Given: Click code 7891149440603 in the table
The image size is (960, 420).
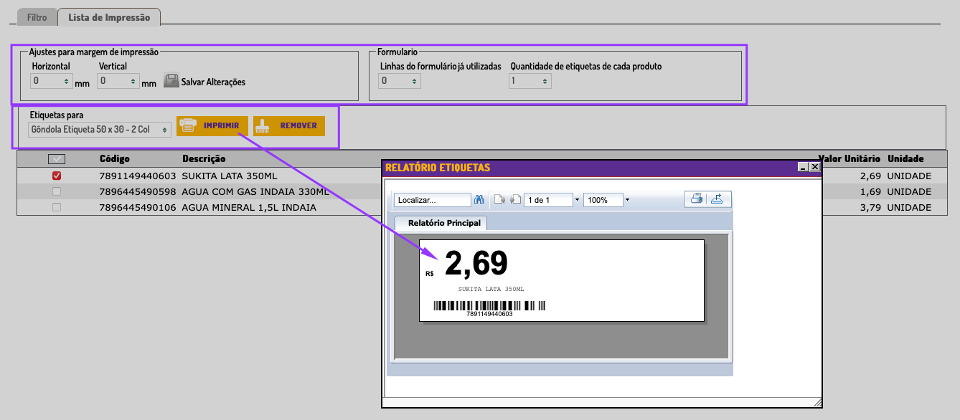Looking at the screenshot, I should tap(138, 176).
